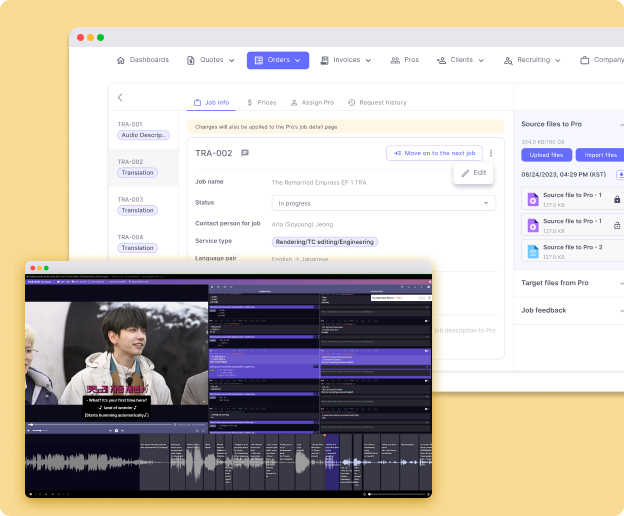Select the TRA-003 Translation job
Screen dimensions: 624x516
(137, 205)
